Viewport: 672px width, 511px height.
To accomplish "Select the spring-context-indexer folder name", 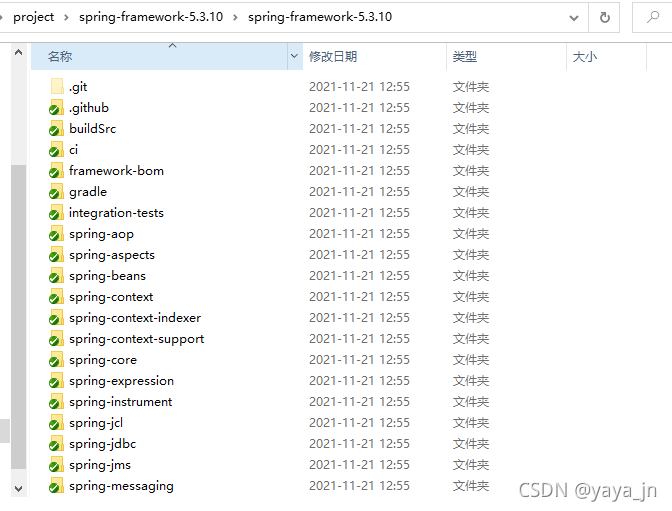I will pos(135,318).
